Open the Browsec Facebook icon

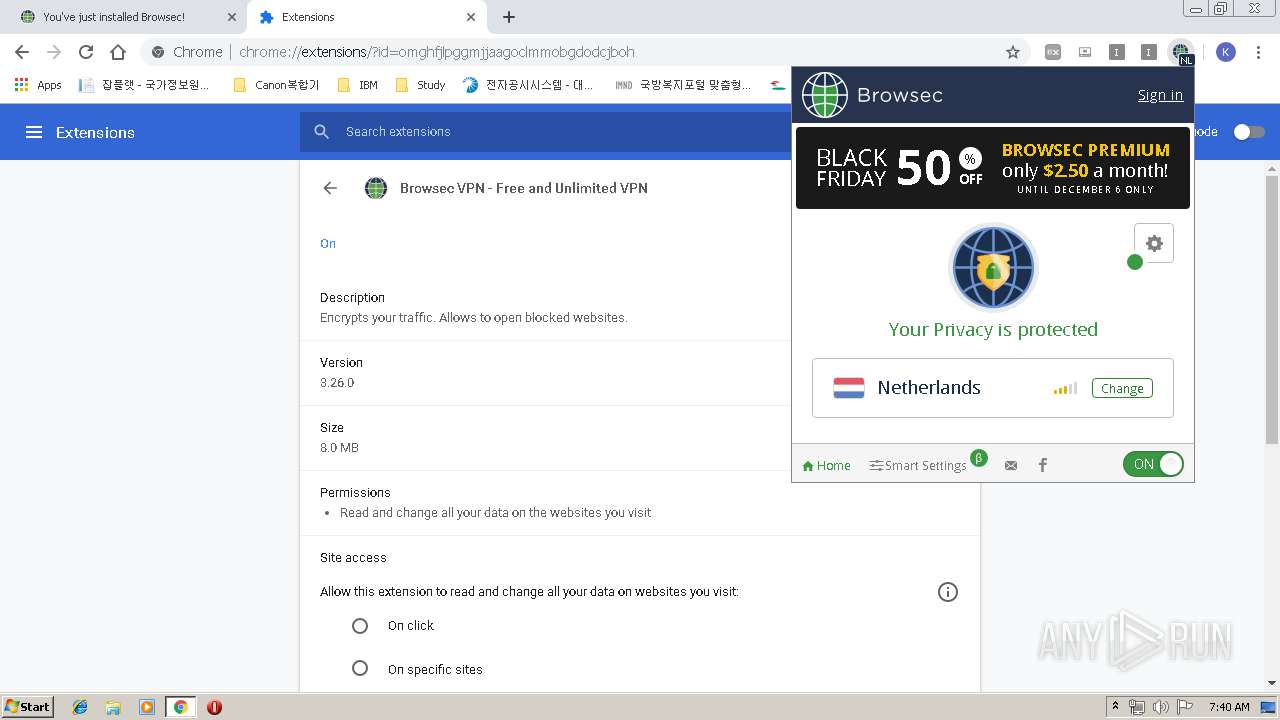1043,465
